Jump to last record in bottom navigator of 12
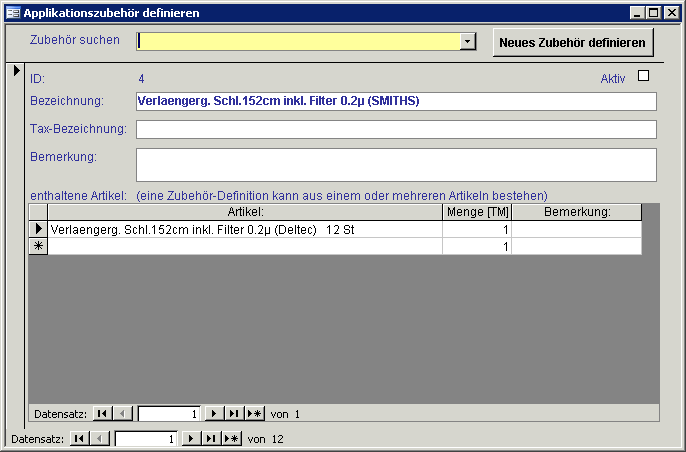 (211, 438)
